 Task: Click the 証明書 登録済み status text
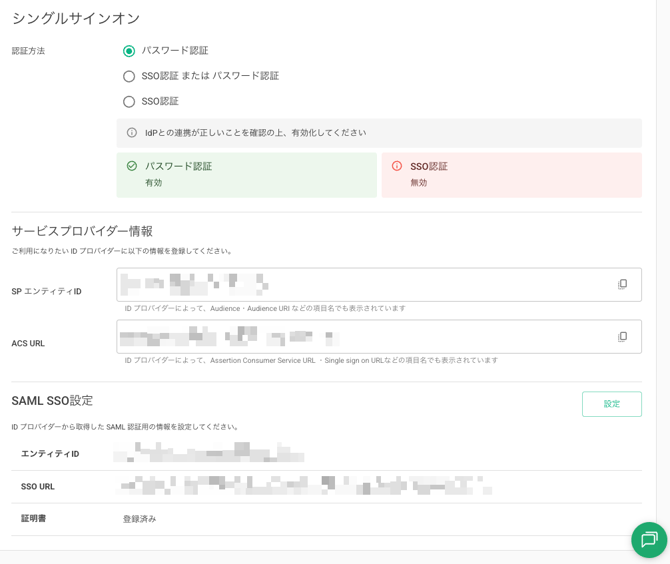[x=140, y=519]
